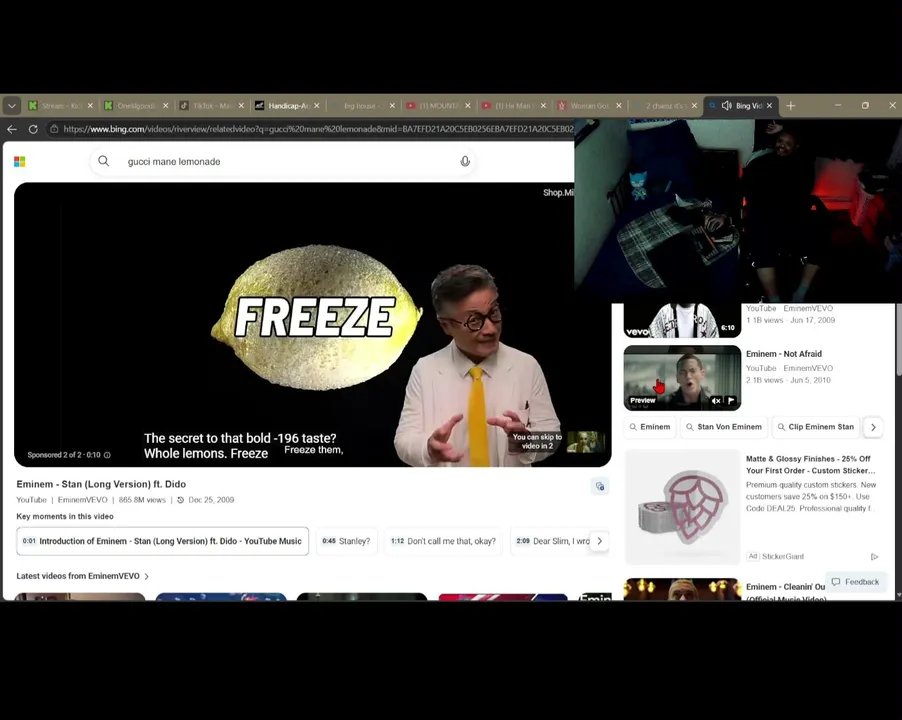Jump to 0:01 Introduction key moment
This screenshot has width=902, height=720.
click(163, 541)
